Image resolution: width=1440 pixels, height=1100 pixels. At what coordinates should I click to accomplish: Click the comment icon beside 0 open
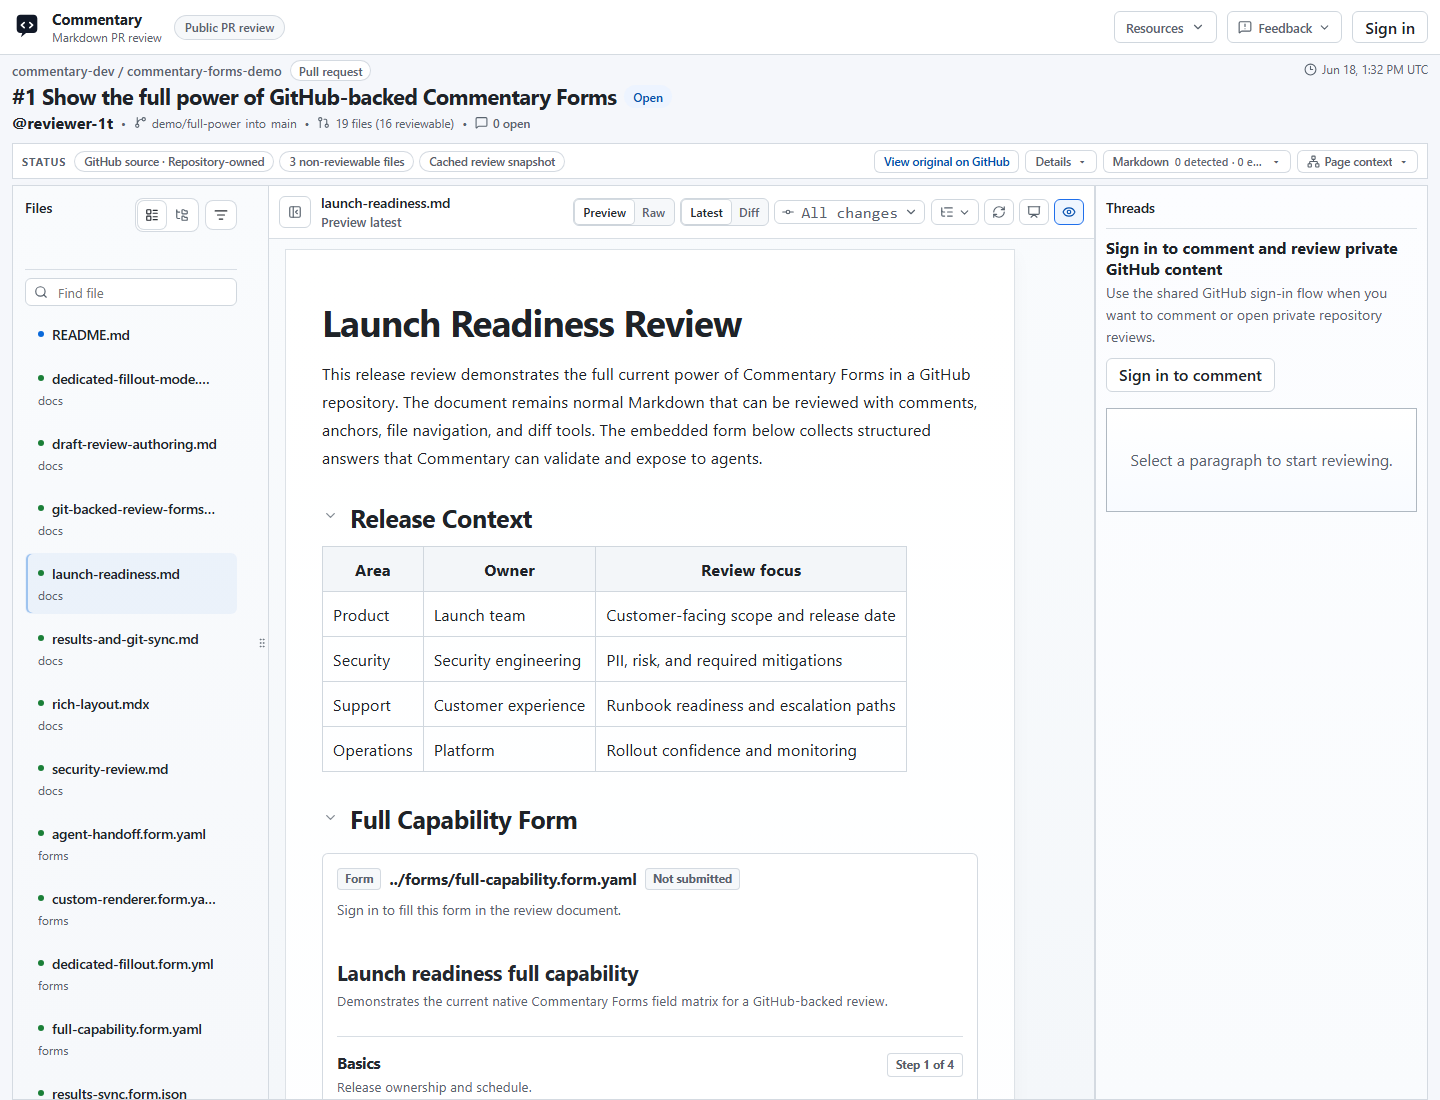(x=481, y=123)
